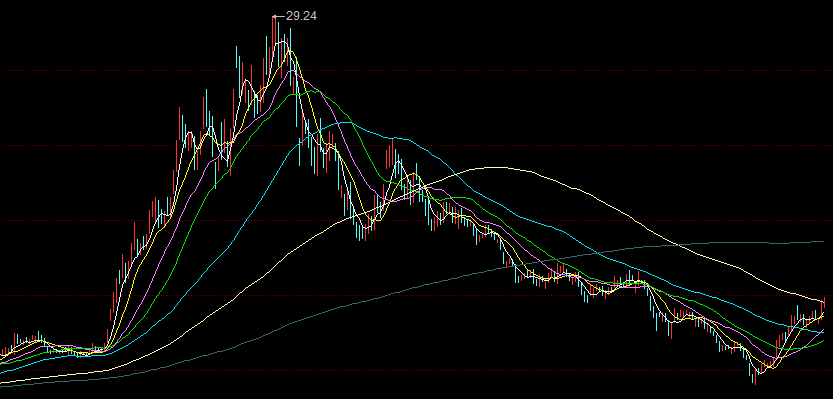This screenshot has width=833, height=399.
Task: Click the cyan line's peak after the price top
Action: click(x=345, y=123)
